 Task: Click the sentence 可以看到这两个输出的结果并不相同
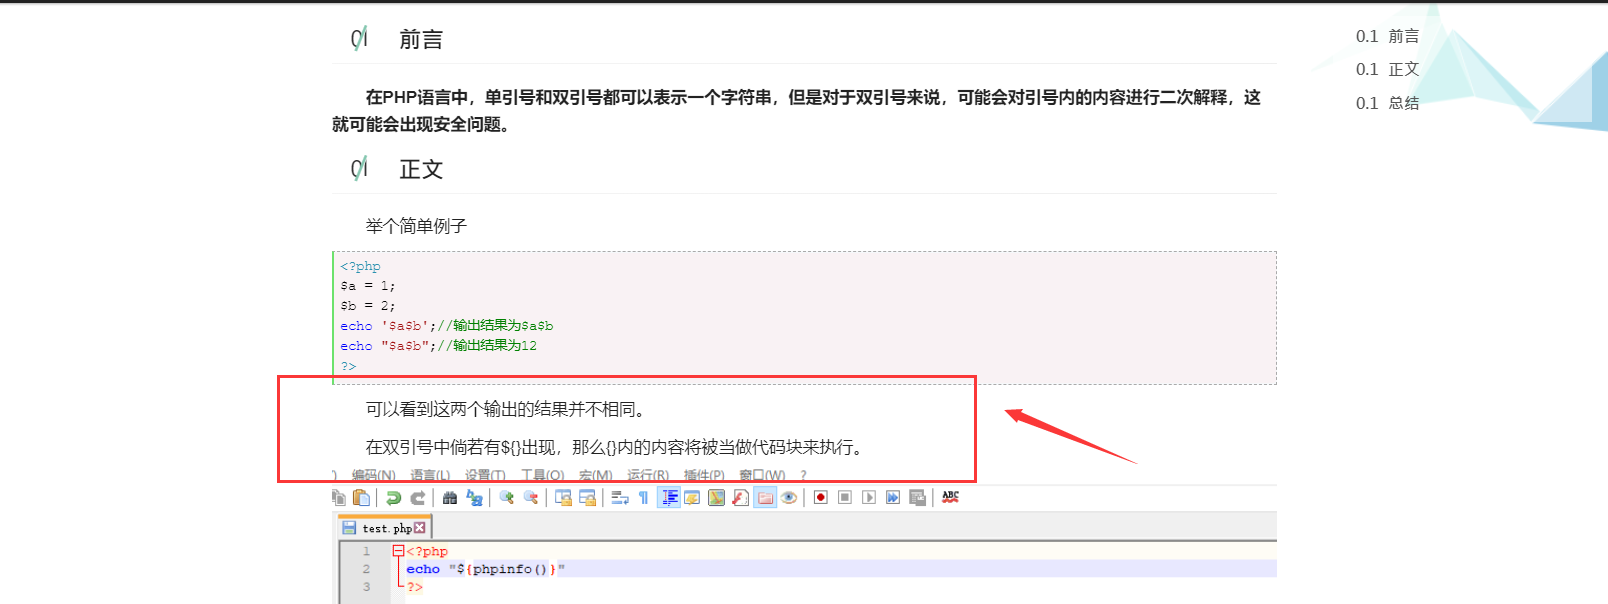click(505, 409)
